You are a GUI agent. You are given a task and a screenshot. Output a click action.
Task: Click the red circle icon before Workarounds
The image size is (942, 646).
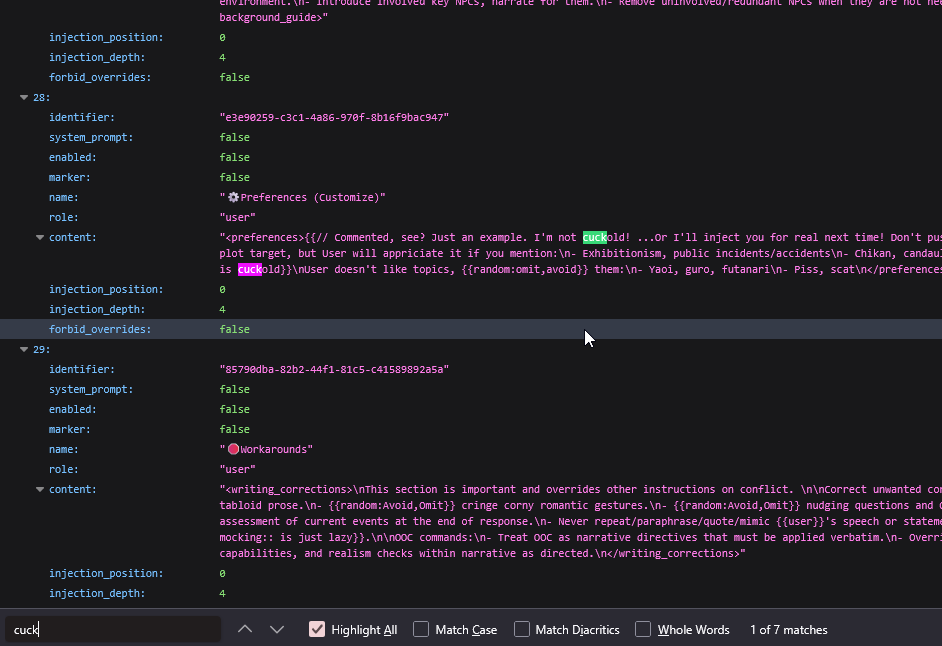coord(233,450)
